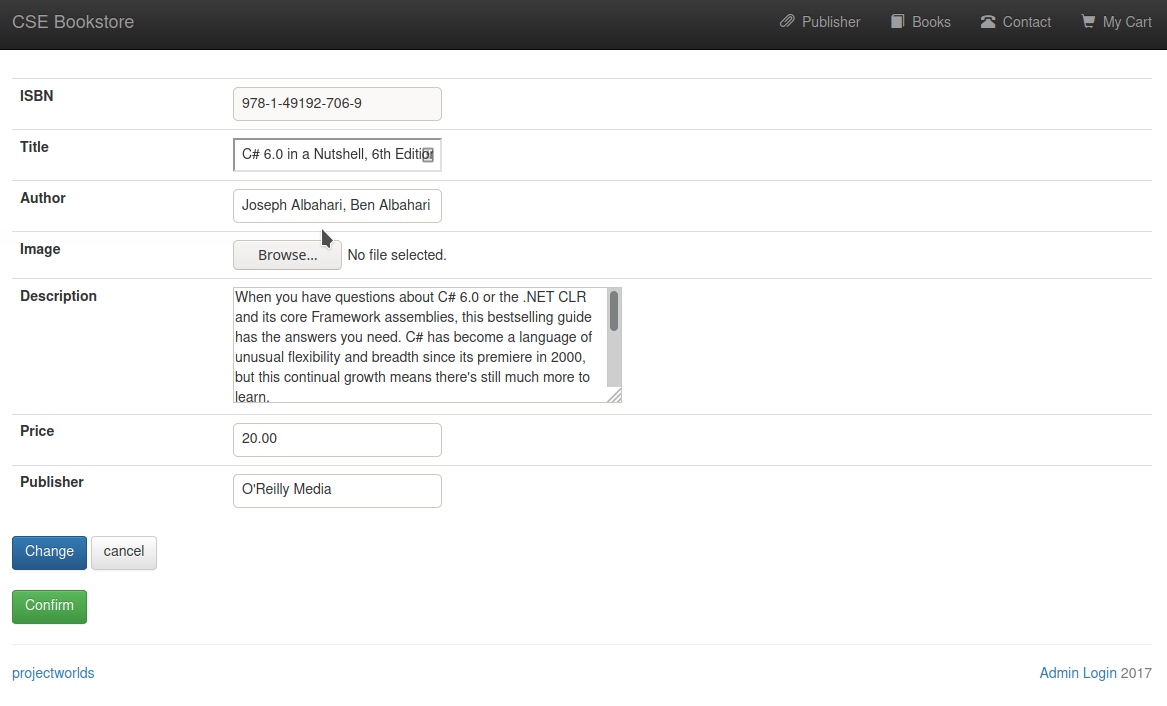Click the paperclip icon beside Publisher
Viewport: 1167px width, 706px height.
coord(787,22)
